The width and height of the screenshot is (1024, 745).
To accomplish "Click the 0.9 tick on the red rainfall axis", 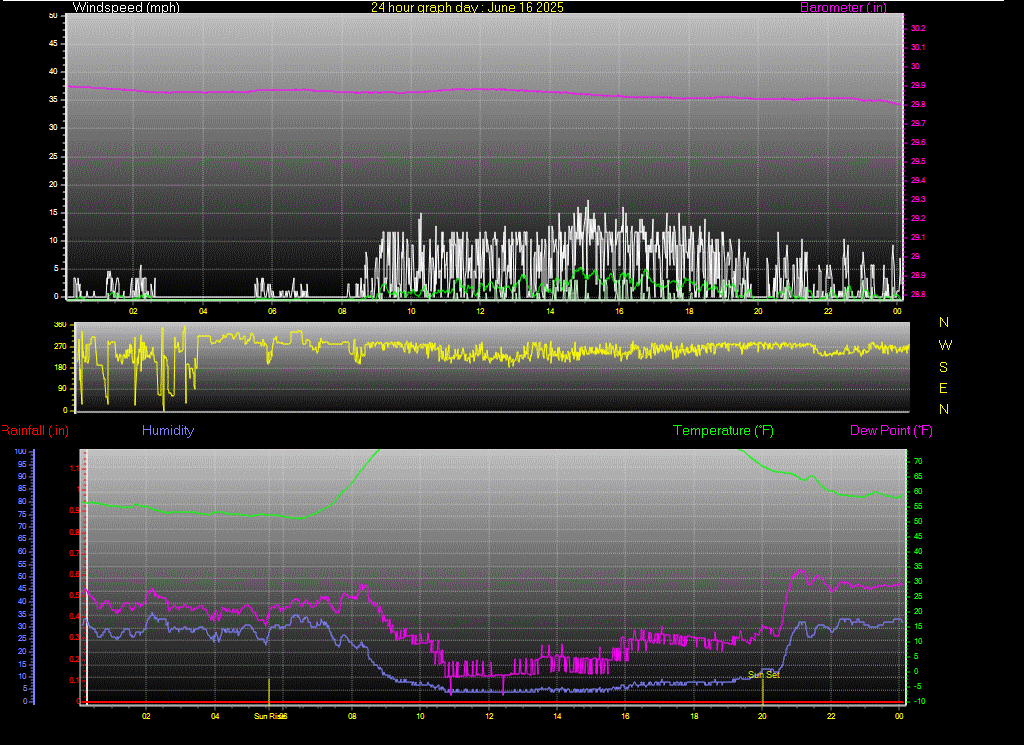I will 74,511.
